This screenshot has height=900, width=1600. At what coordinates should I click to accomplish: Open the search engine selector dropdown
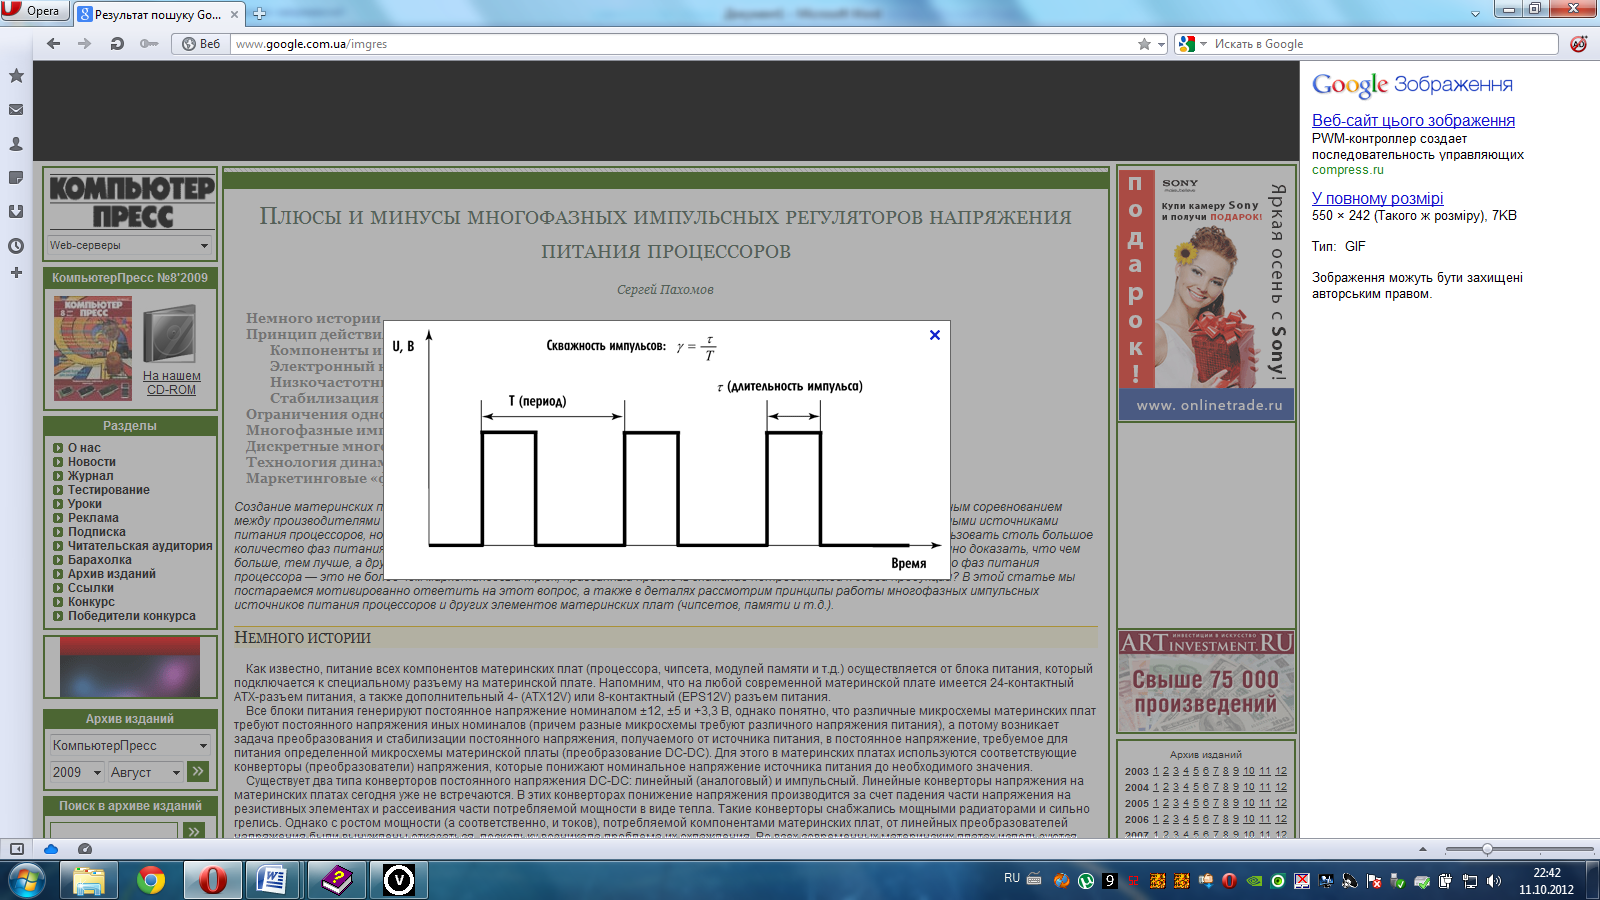[1193, 44]
